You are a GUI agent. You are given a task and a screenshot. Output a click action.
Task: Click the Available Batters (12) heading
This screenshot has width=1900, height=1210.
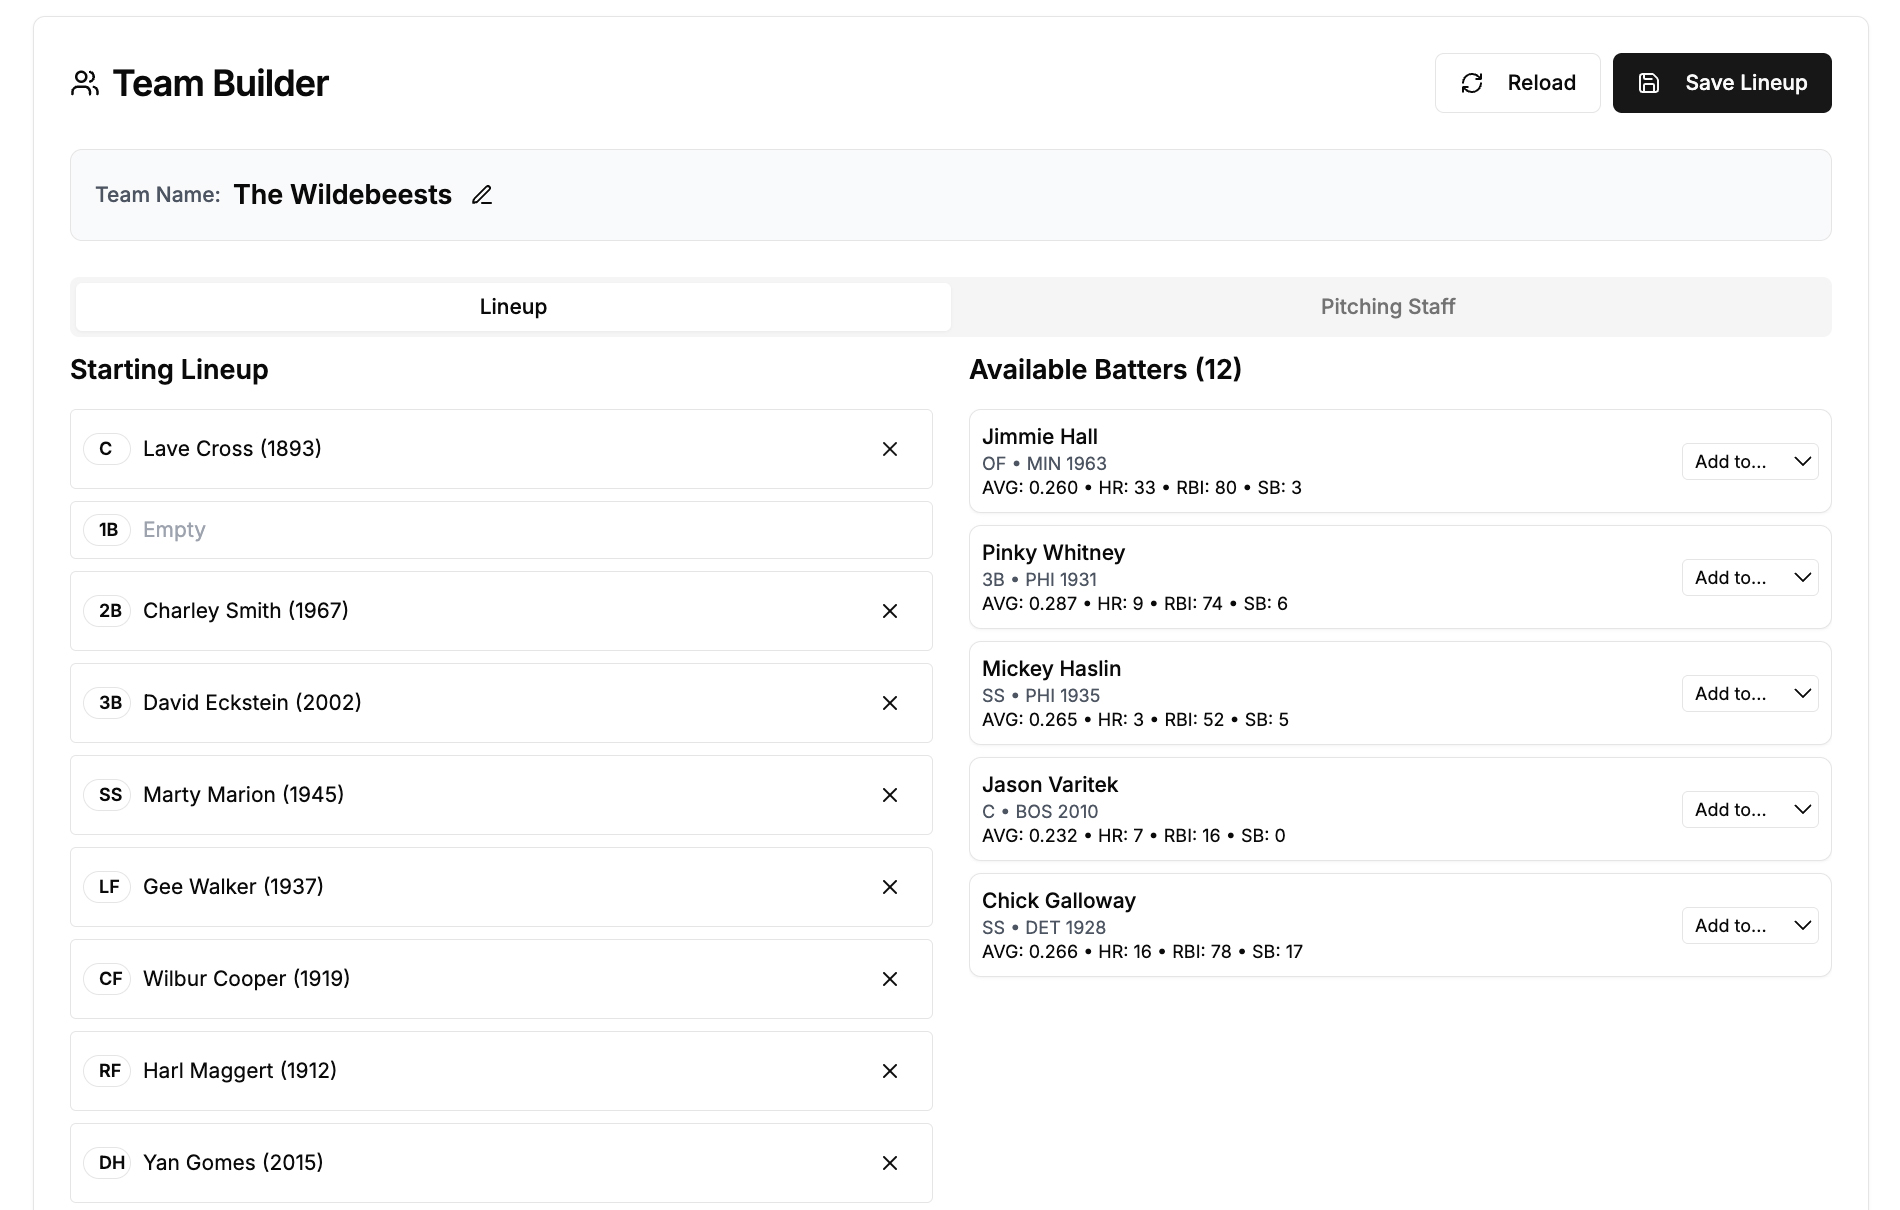tap(1105, 370)
